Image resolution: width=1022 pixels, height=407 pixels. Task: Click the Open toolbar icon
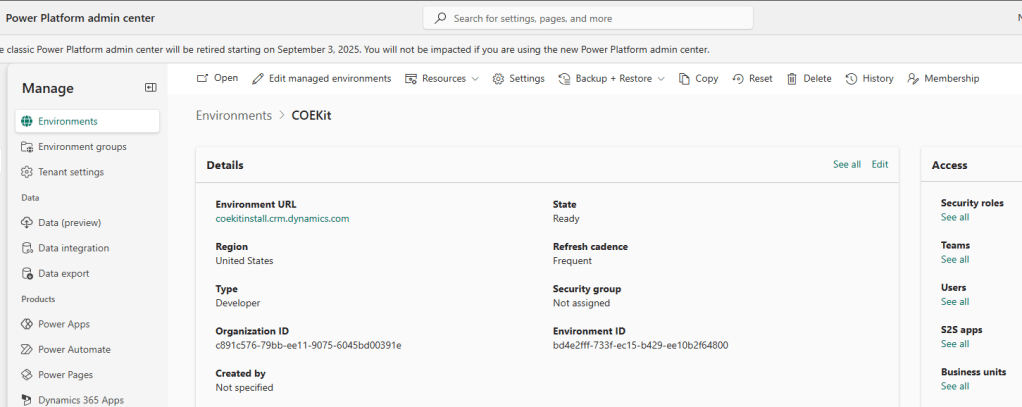click(203, 78)
